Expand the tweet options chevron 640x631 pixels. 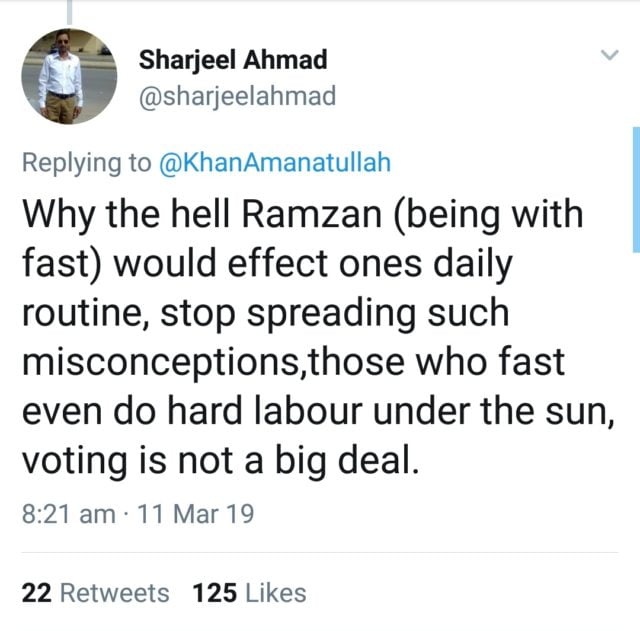click(x=609, y=56)
